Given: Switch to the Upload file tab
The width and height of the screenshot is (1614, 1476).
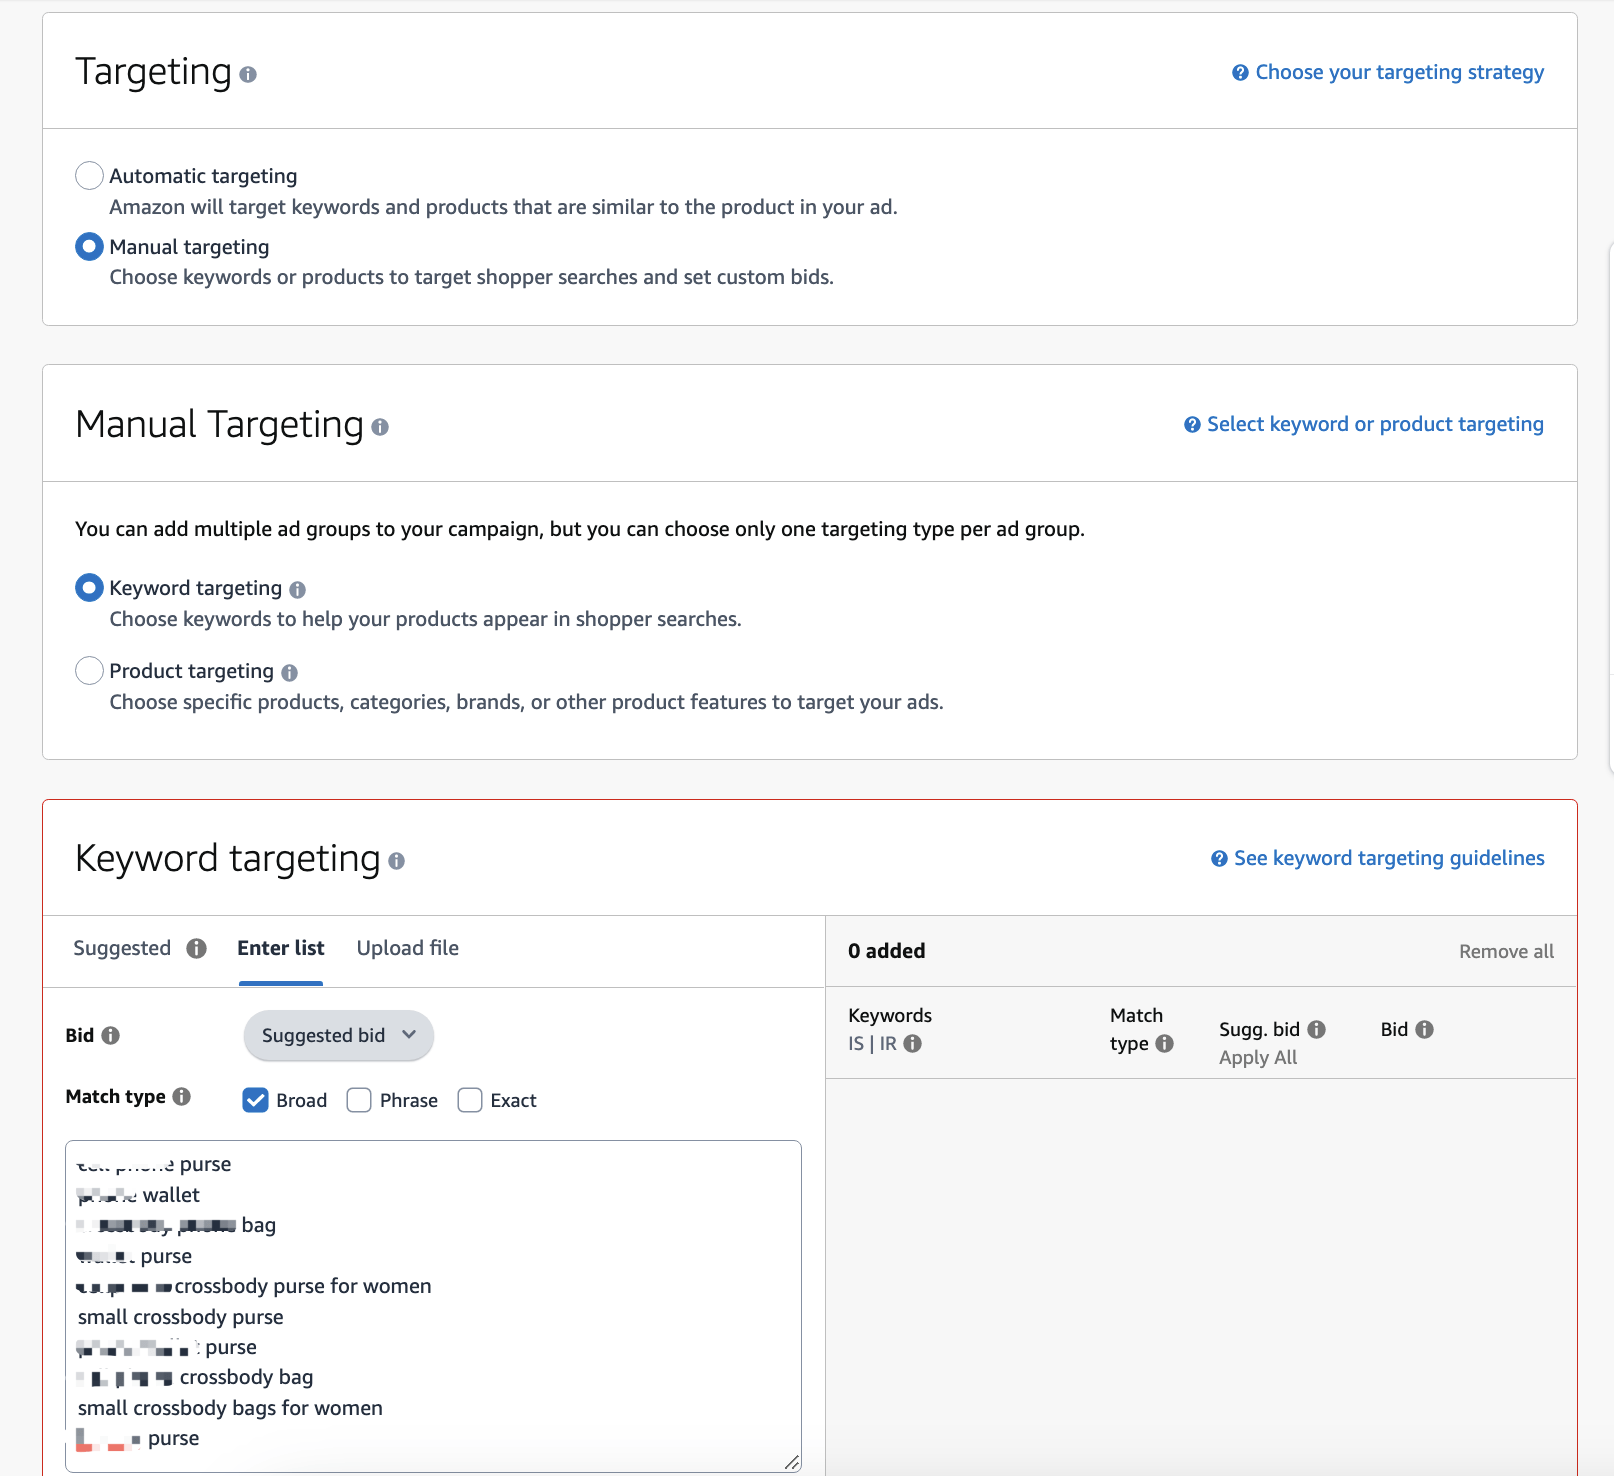Looking at the screenshot, I should [x=408, y=948].
